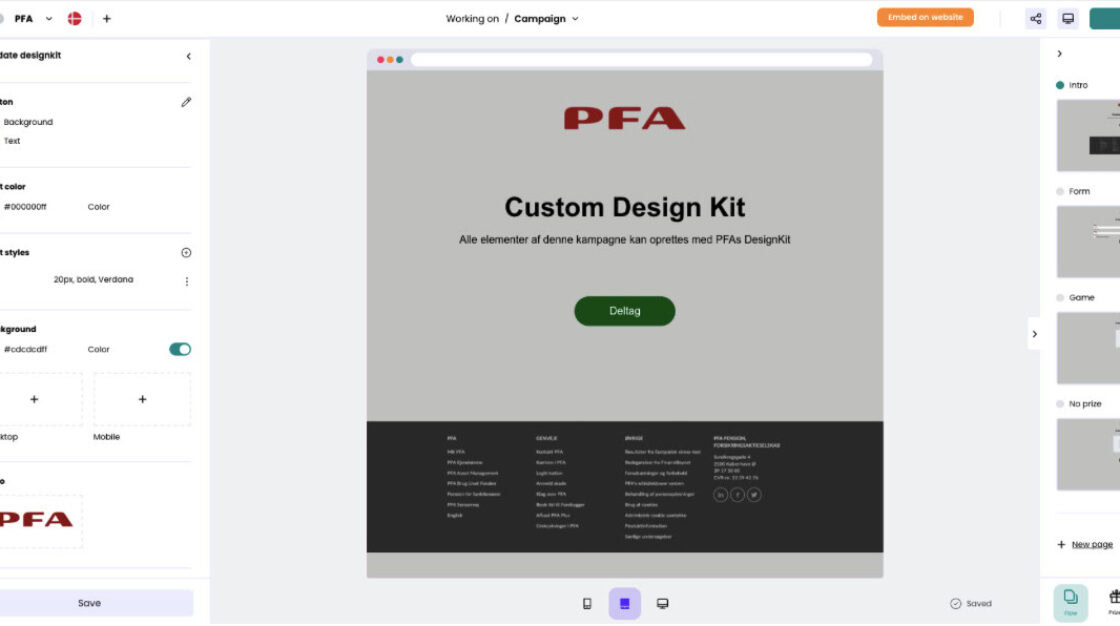Click the Danish flag language icon

[x=74, y=19]
